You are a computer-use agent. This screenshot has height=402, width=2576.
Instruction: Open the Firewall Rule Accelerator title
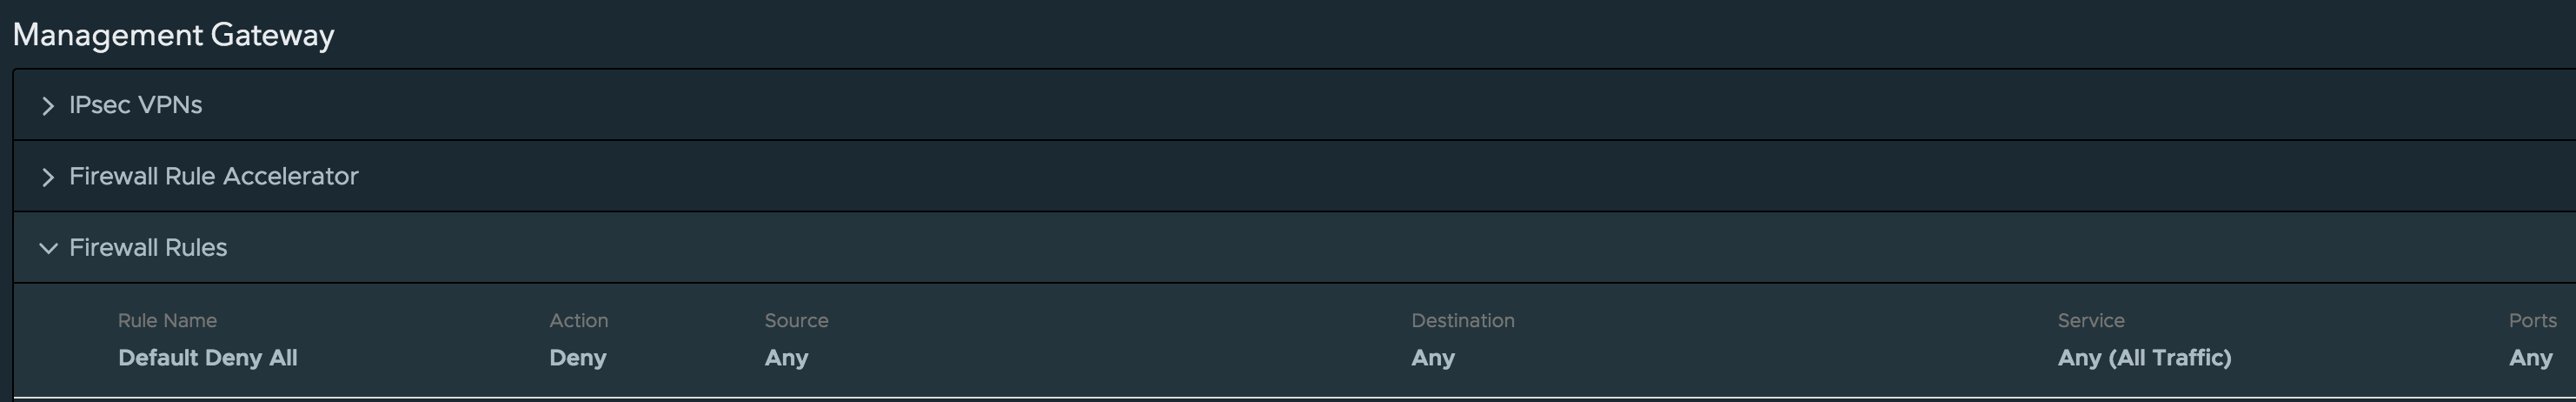click(x=213, y=176)
